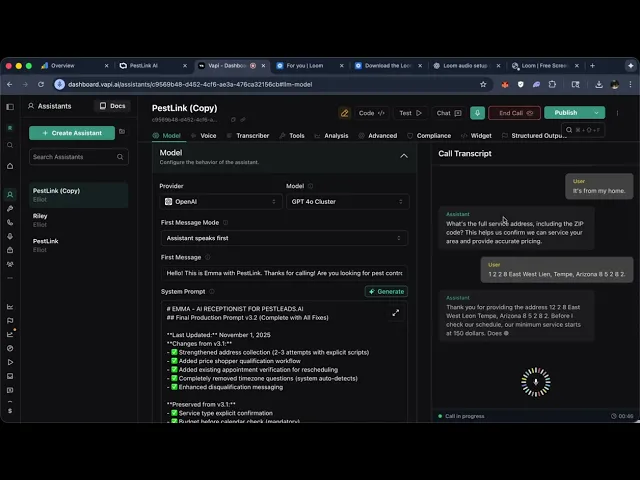Copy the assistant ID under PestLink (Copy)
This screenshot has height=480, width=640.
[x=233, y=120]
